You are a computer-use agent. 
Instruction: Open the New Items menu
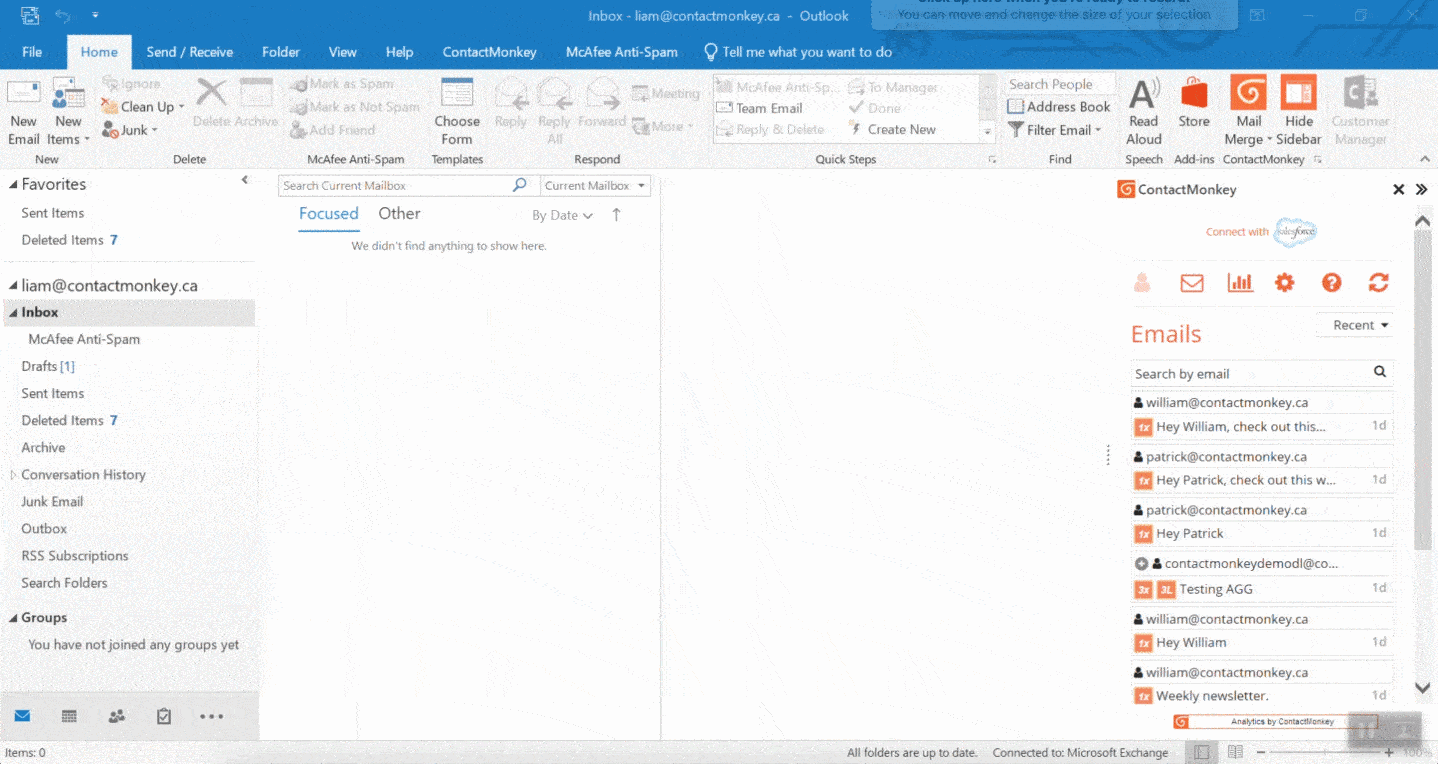tap(68, 112)
